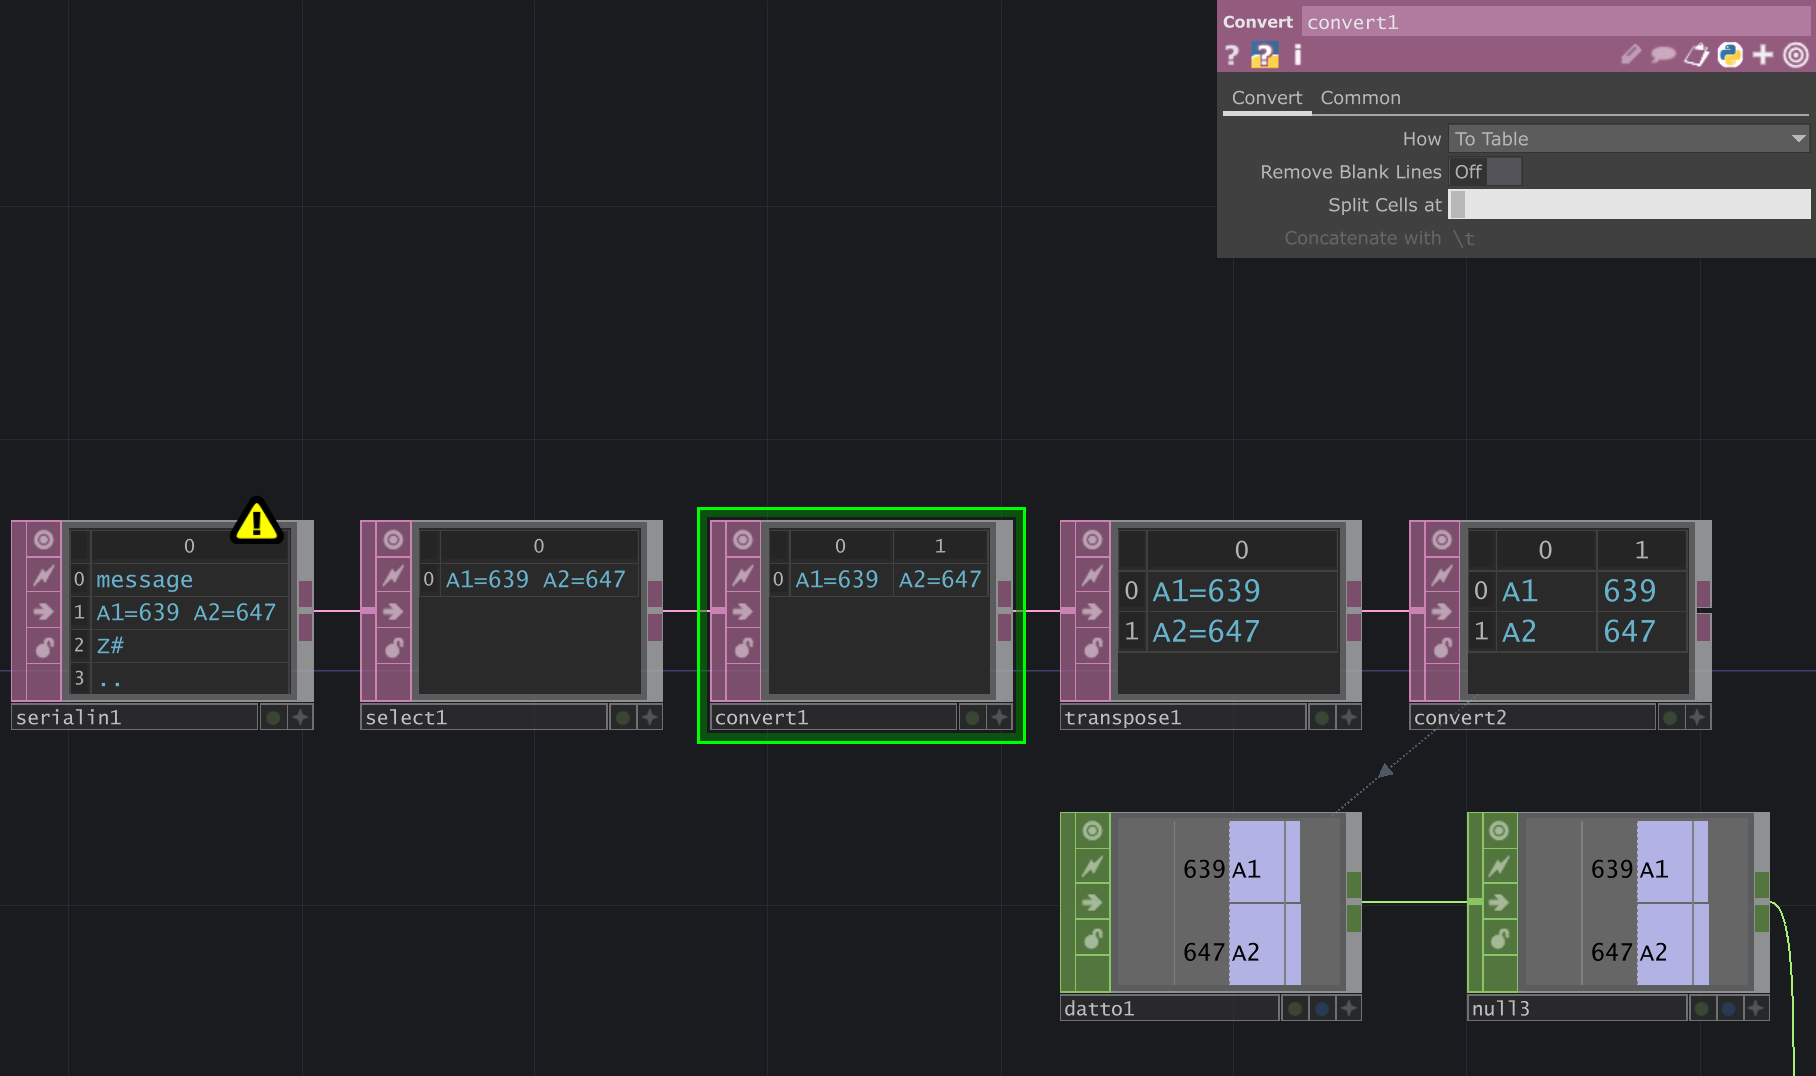
Task: Open the How dropdown set to To Table
Action: point(1628,138)
